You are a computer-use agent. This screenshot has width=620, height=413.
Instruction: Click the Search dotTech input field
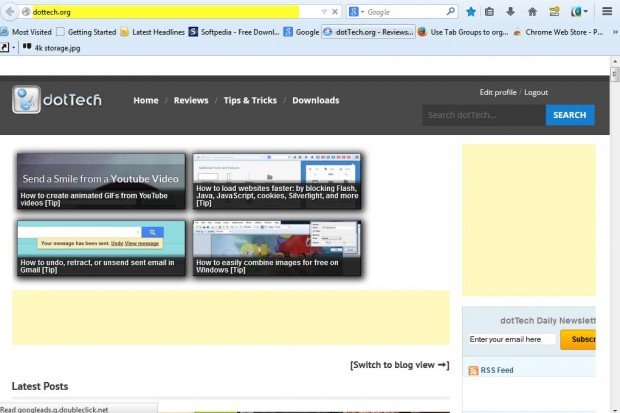click(484, 115)
